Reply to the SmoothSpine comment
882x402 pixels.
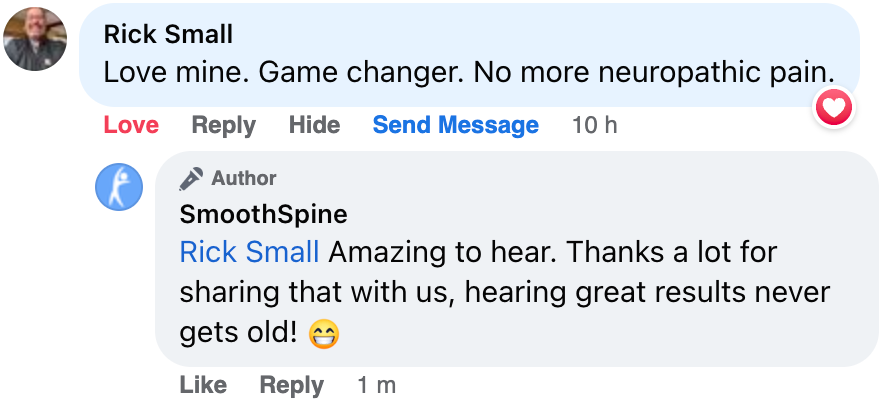(x=291, y=385)
